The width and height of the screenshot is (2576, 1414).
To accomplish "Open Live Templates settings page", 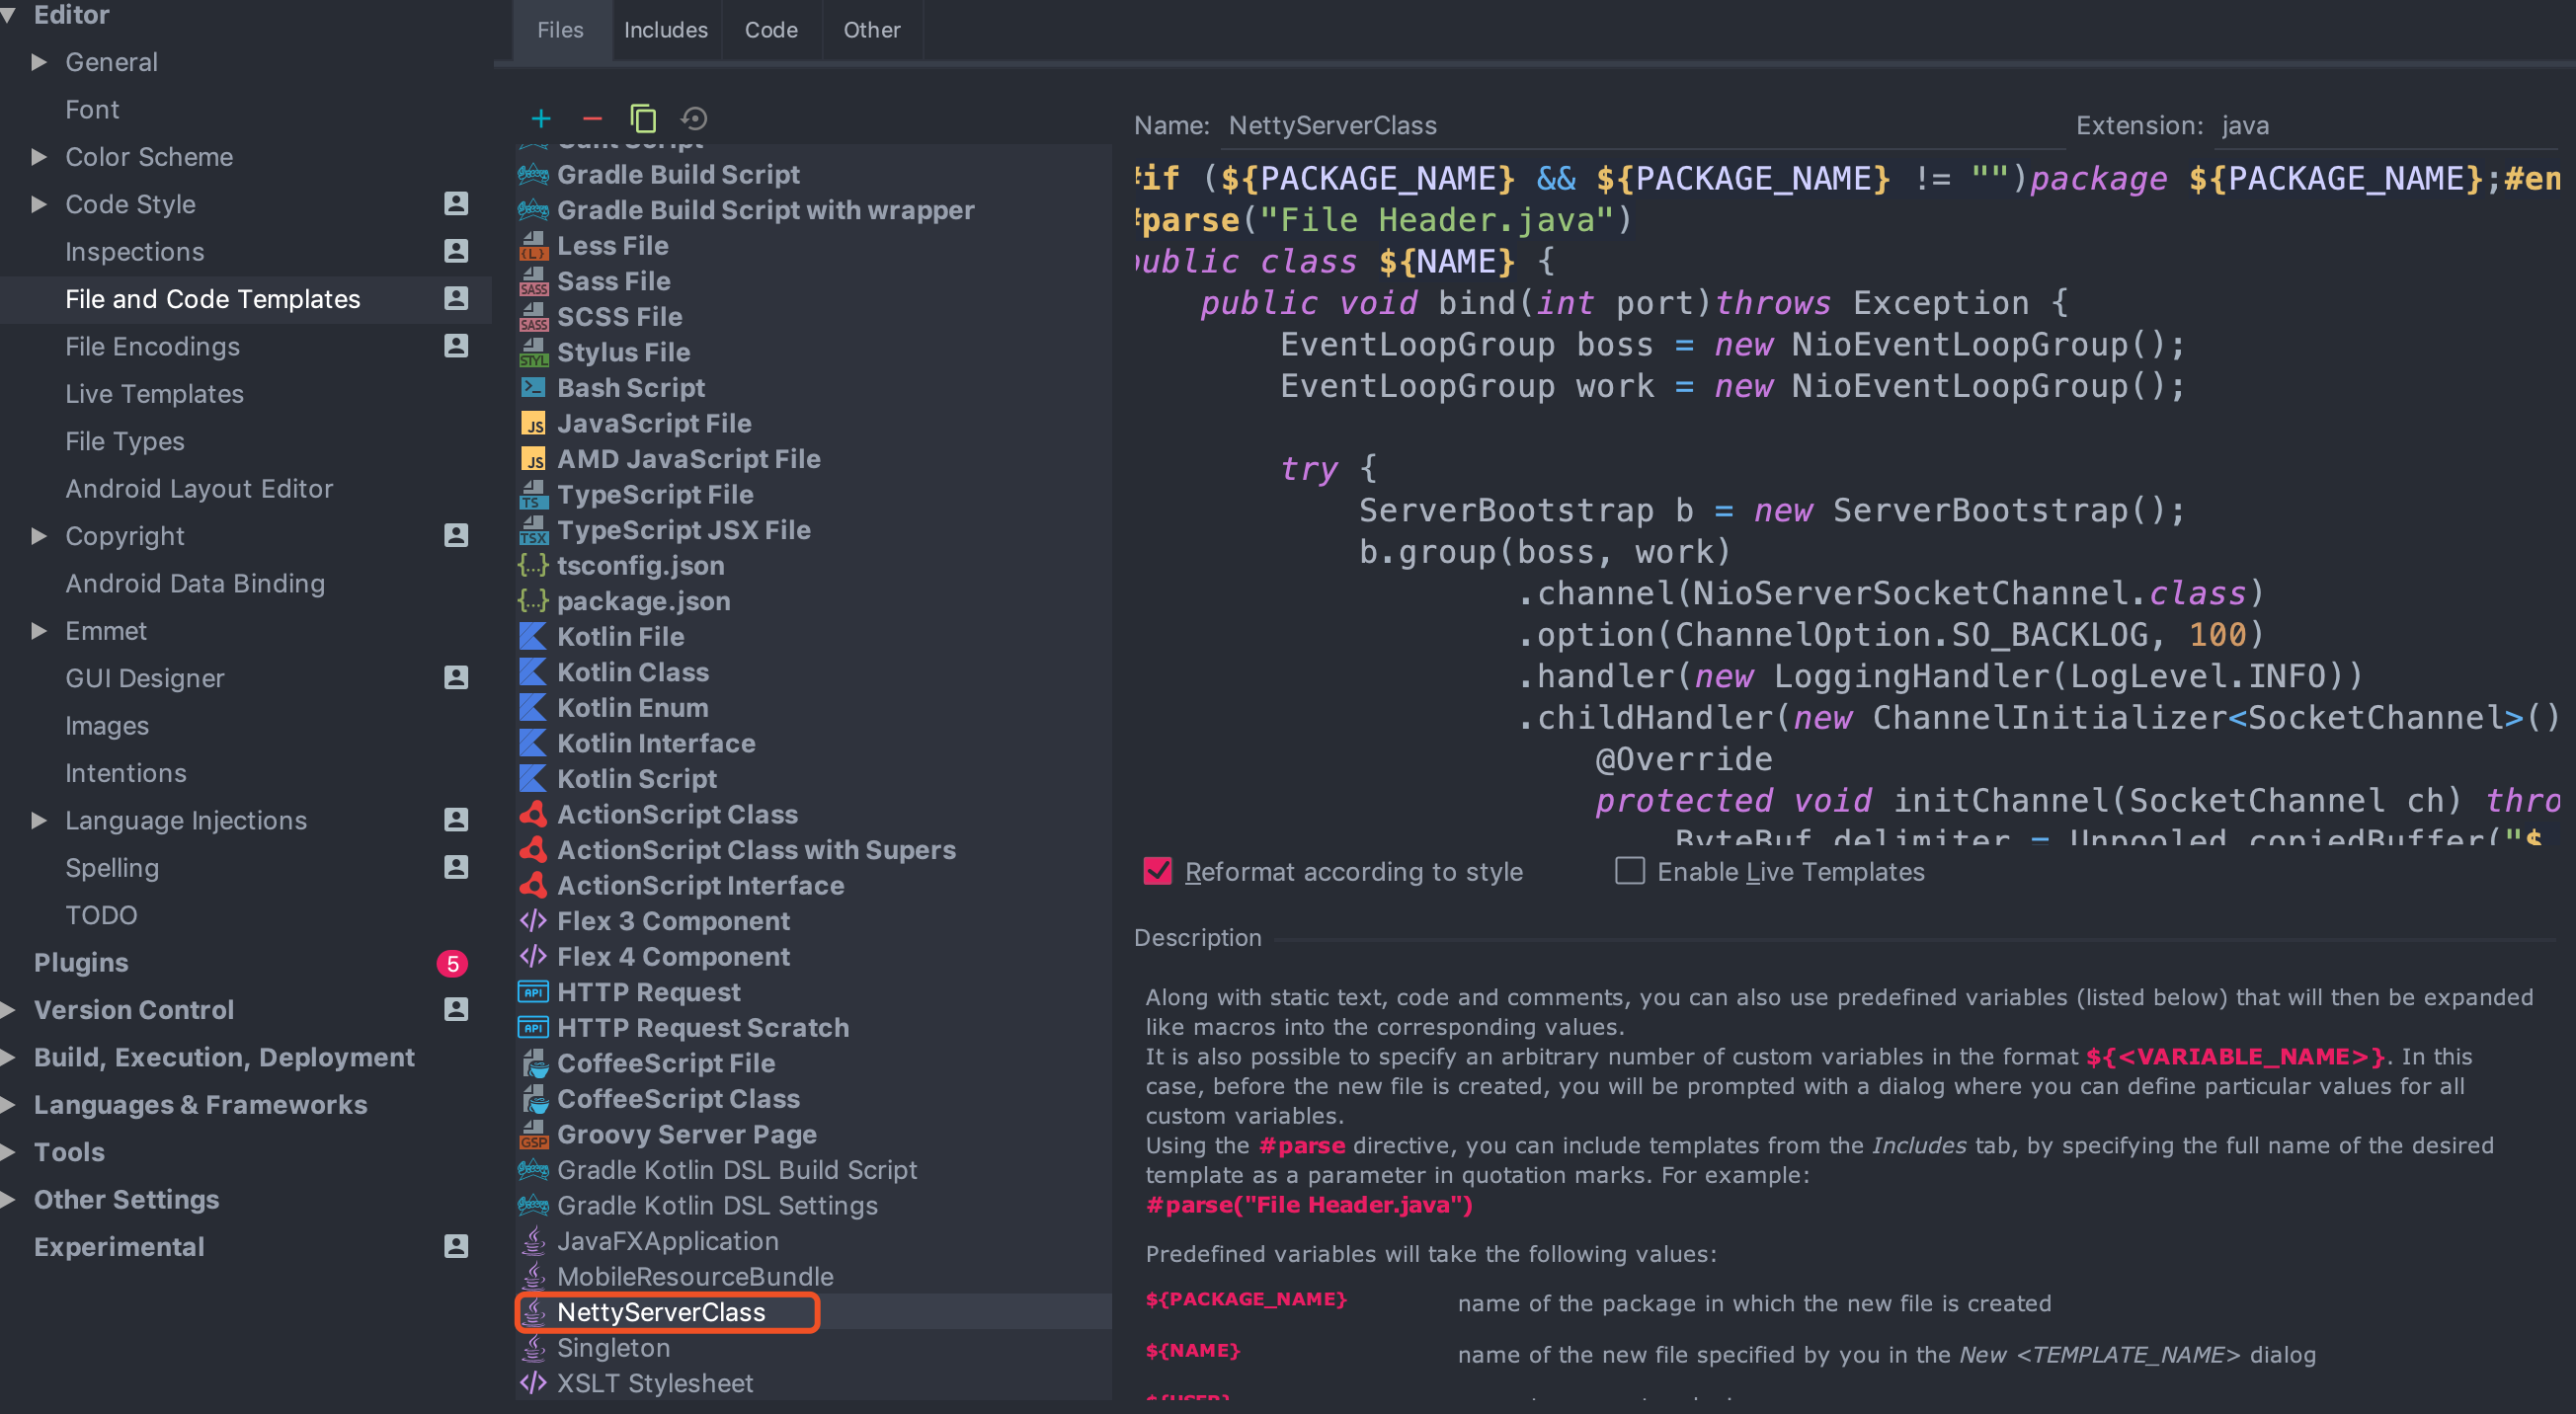I will click(x=154, y=394).
